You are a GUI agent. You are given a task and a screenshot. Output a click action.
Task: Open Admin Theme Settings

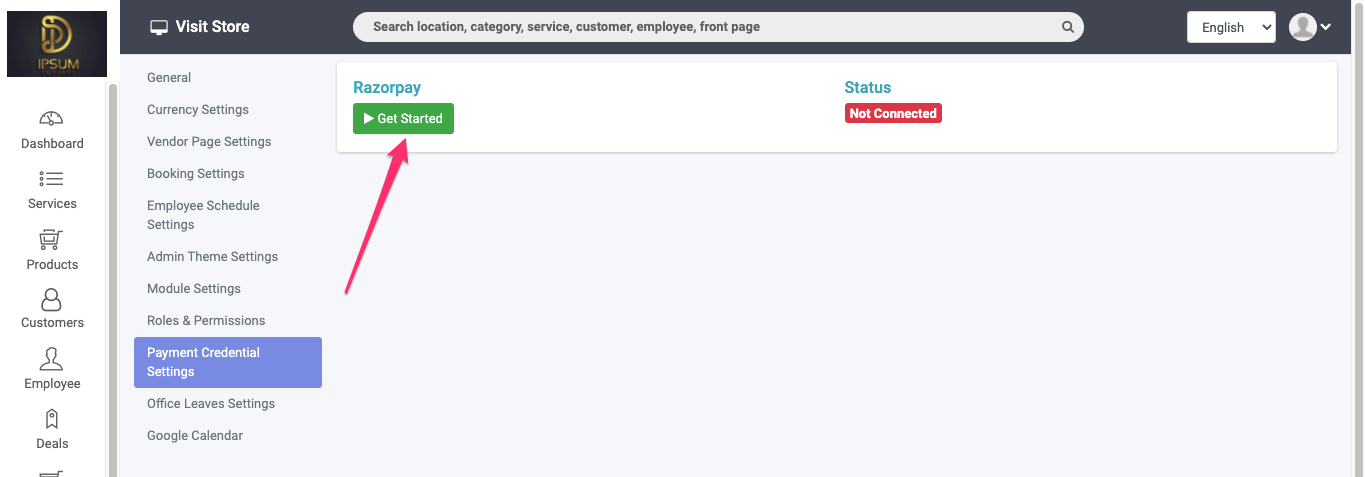click(212, 256)
